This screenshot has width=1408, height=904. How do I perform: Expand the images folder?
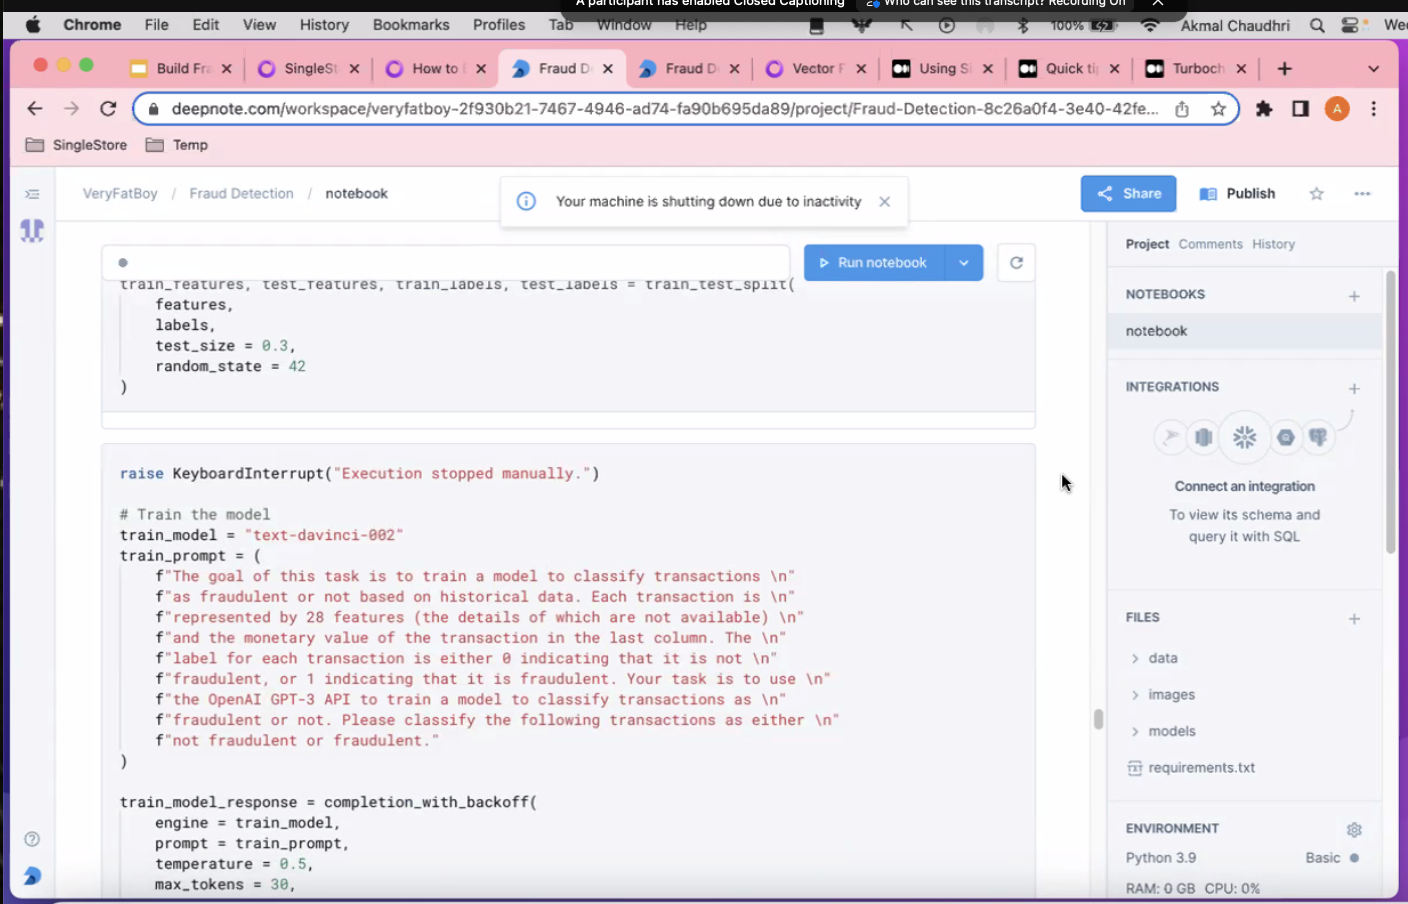(x=1171, y=695)
